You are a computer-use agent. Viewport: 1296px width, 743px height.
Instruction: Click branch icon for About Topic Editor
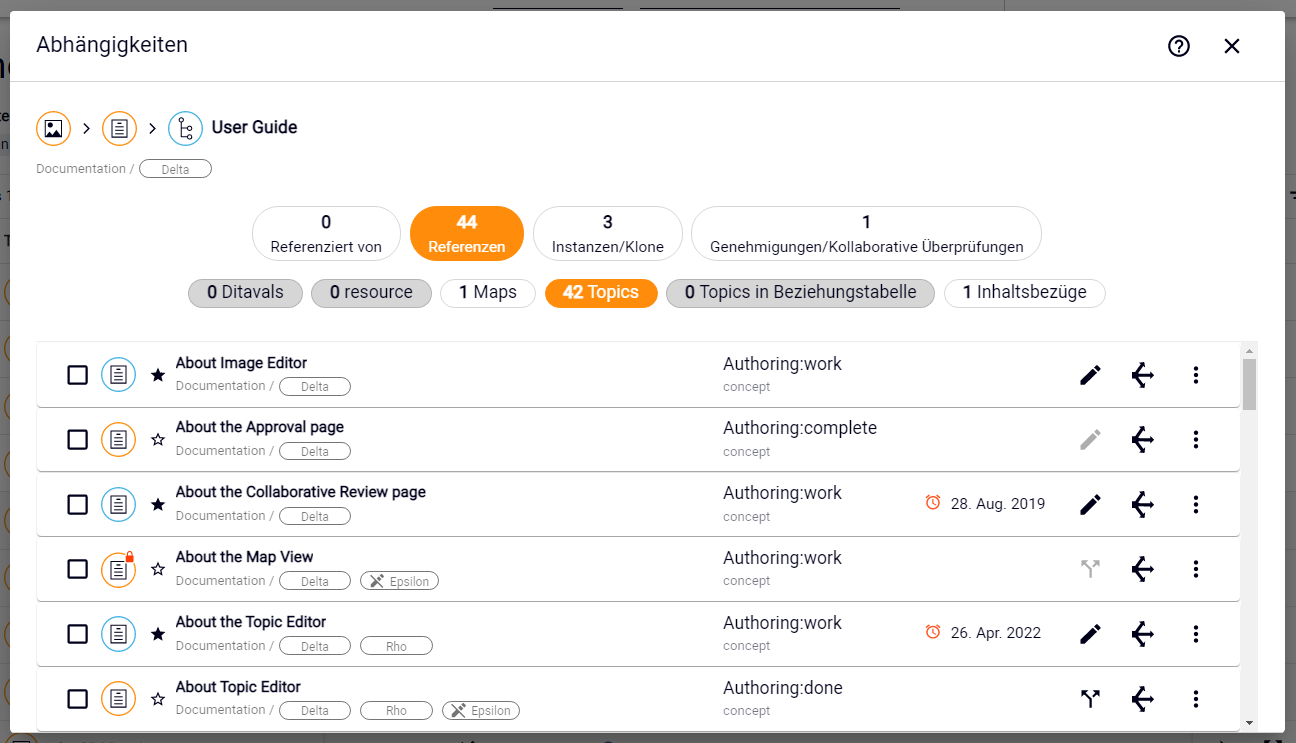(1090, 699)
